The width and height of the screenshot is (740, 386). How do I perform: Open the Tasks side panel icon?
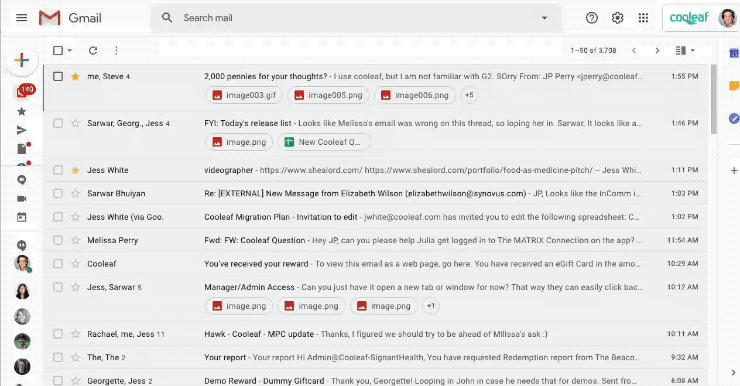[x=734, y=118]
